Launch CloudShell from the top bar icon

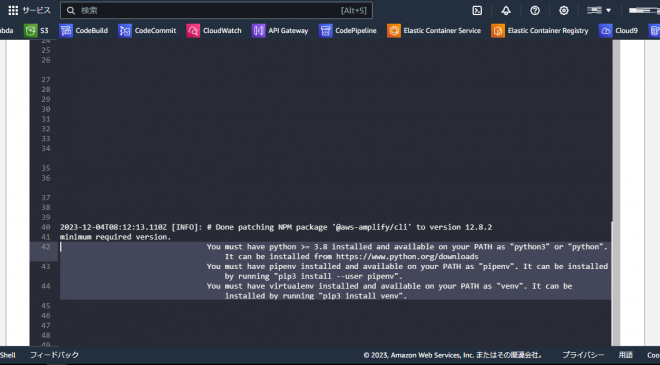click(x=477, y=11)
